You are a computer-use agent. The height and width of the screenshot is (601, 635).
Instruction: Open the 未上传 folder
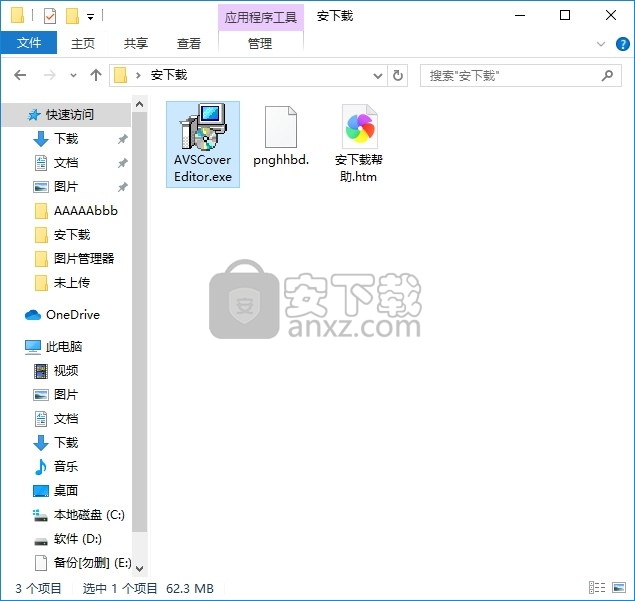click(72, 283)
